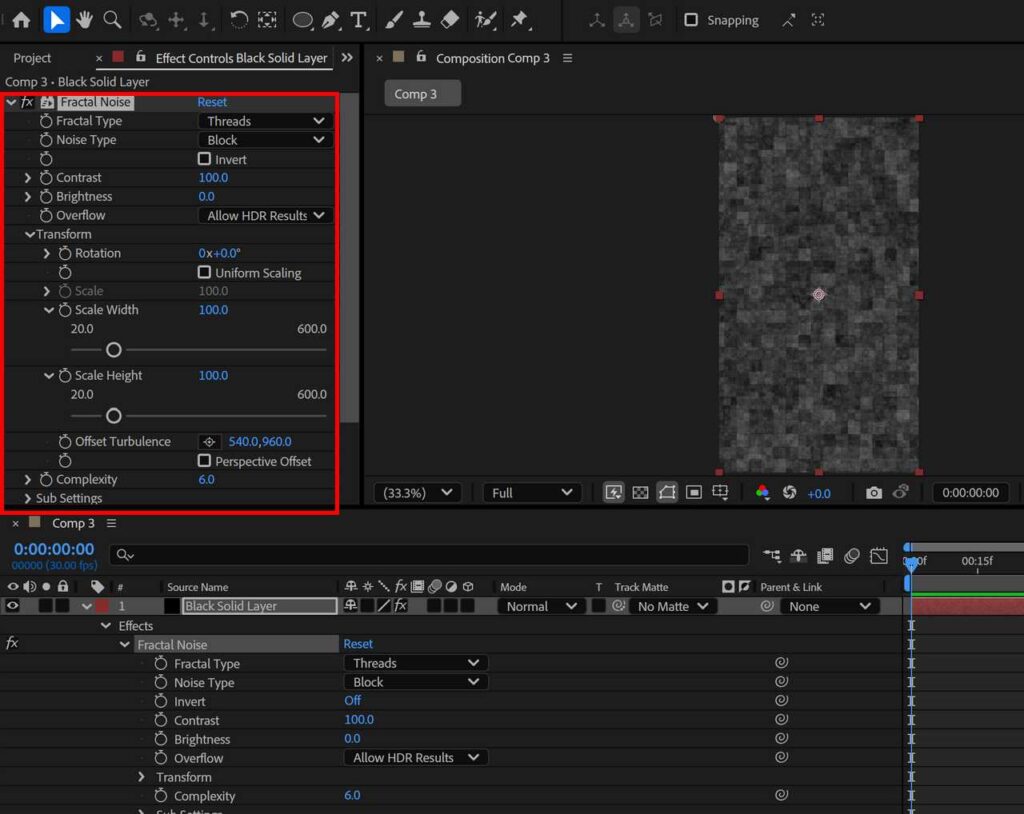Click Offset Turbulence point picker crosshair
Viewport: 1024px width, 814px height.
coord(209,442)
